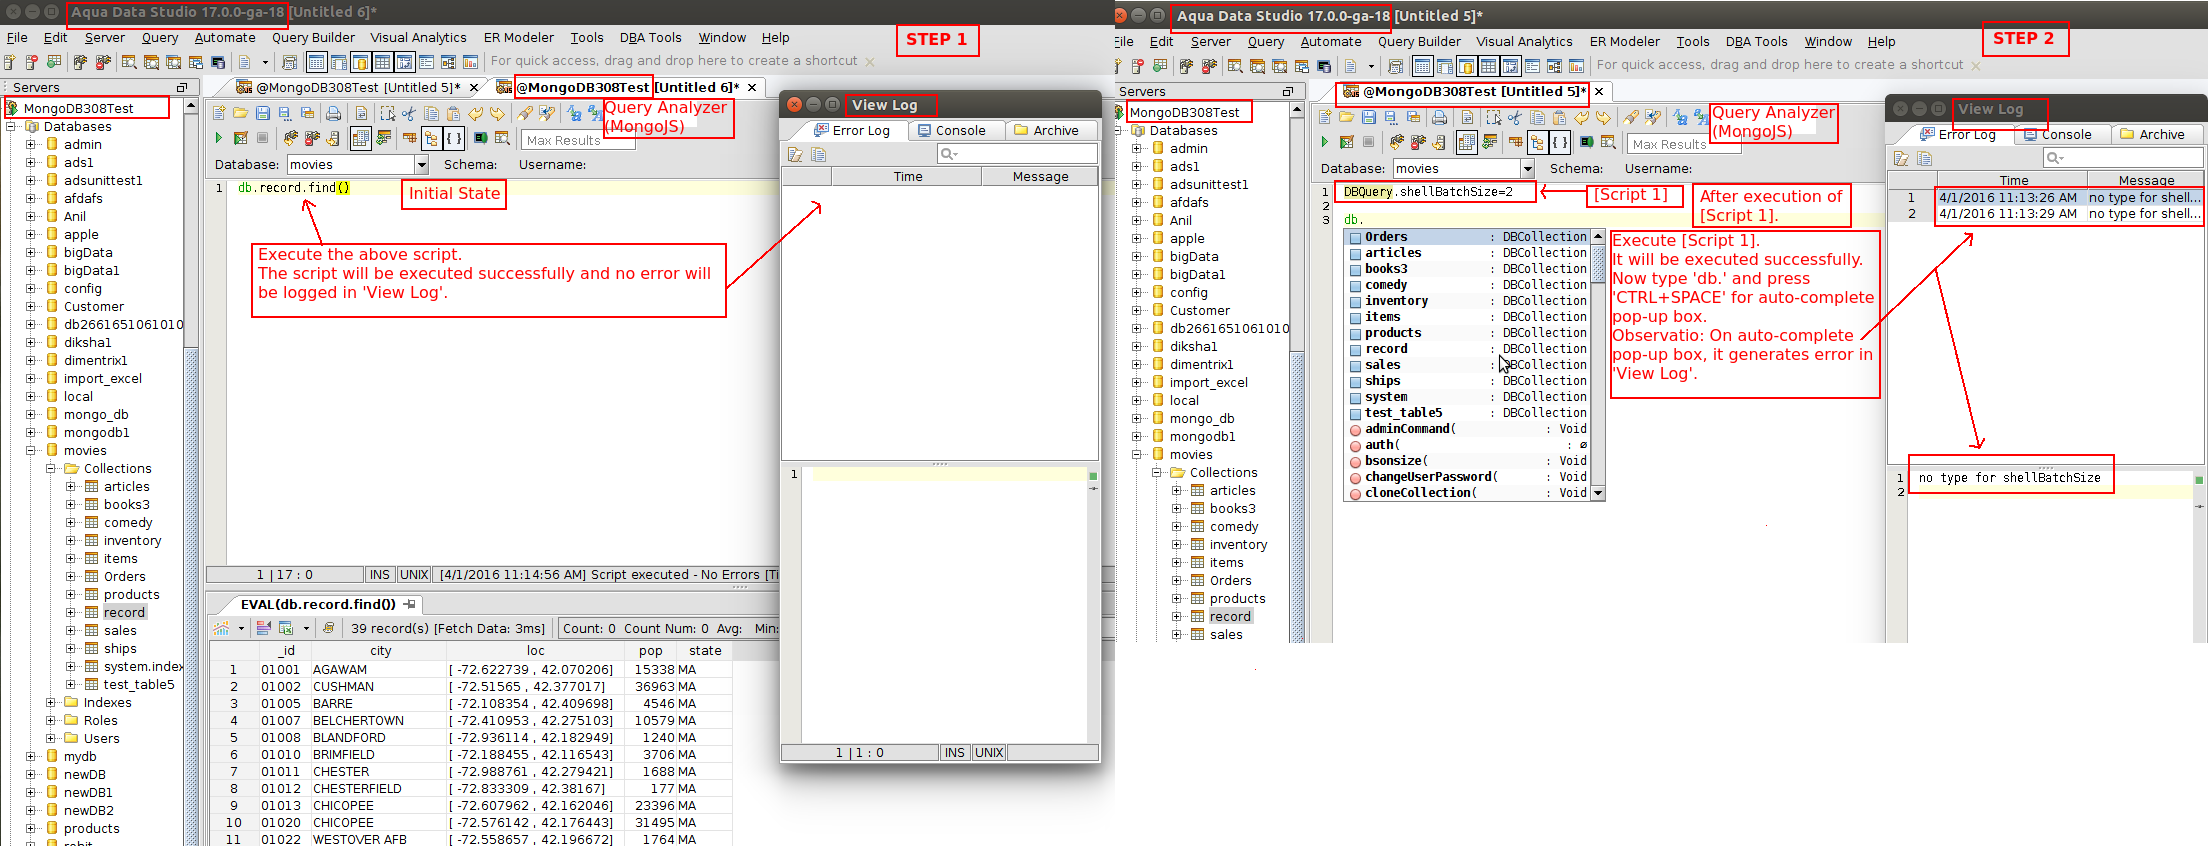Click the Save disk icon in Untitled 6 window
The width and height of the screenshot is (2208, 846).
point(263,113)
